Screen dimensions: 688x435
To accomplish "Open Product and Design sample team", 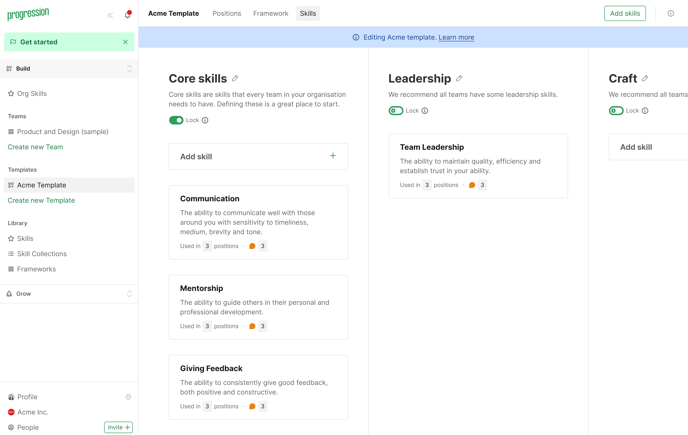I will (x=62, y=132).
